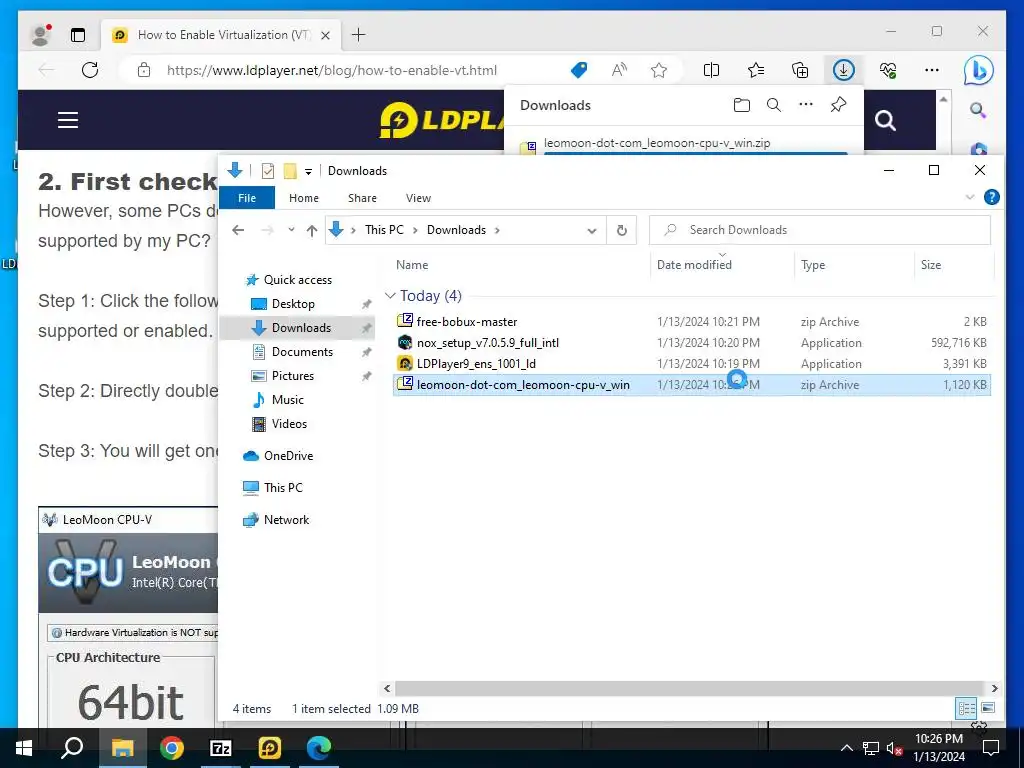Open View tab in Explorer ribbon
Image resolution: width=1024 pixels, height=768 pixels.
418,198
